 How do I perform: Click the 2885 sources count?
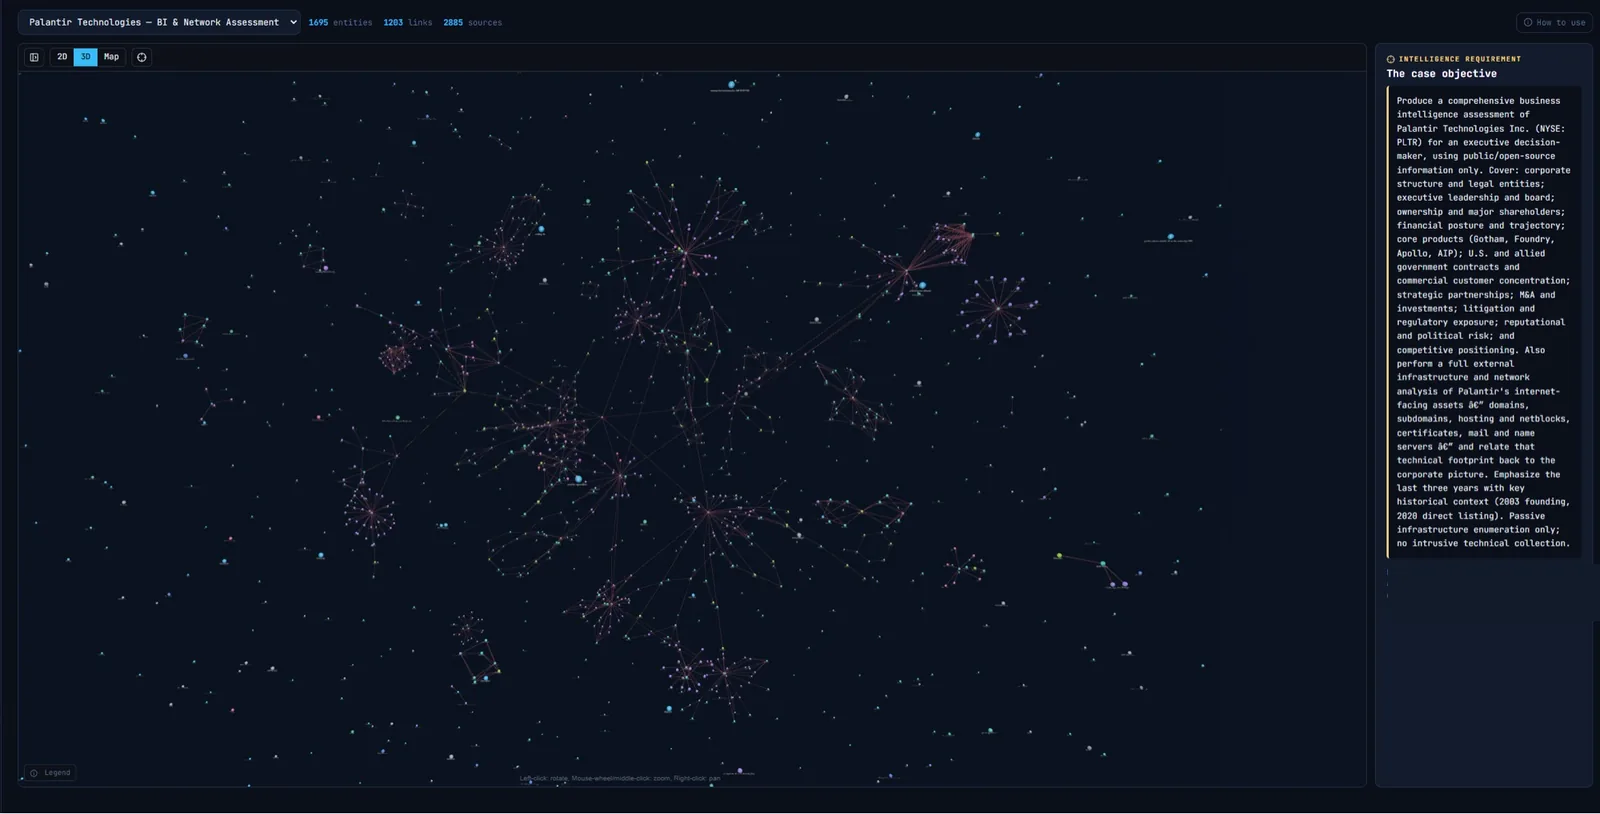pos(473,22)
